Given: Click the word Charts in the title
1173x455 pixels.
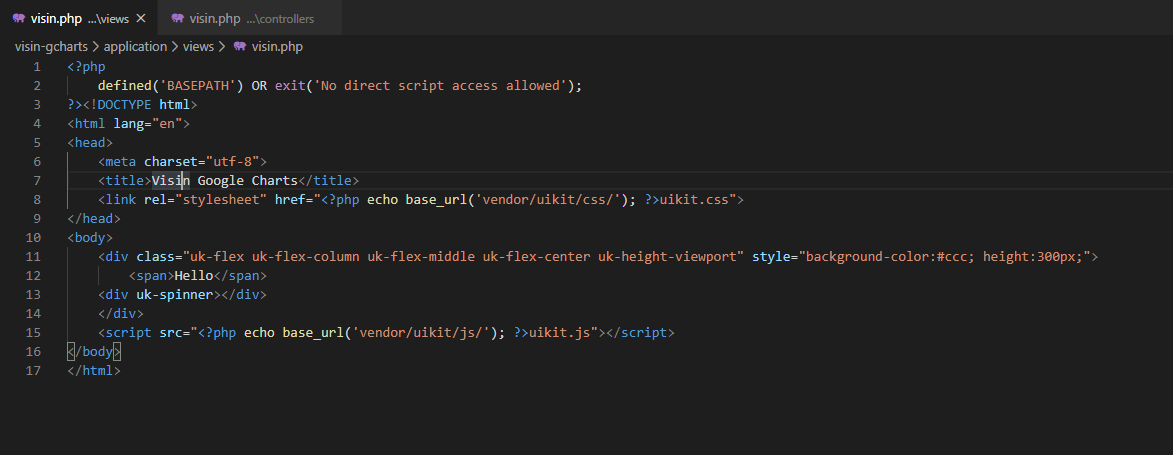Looking at the screenshot, I should (x=275, y=180).
